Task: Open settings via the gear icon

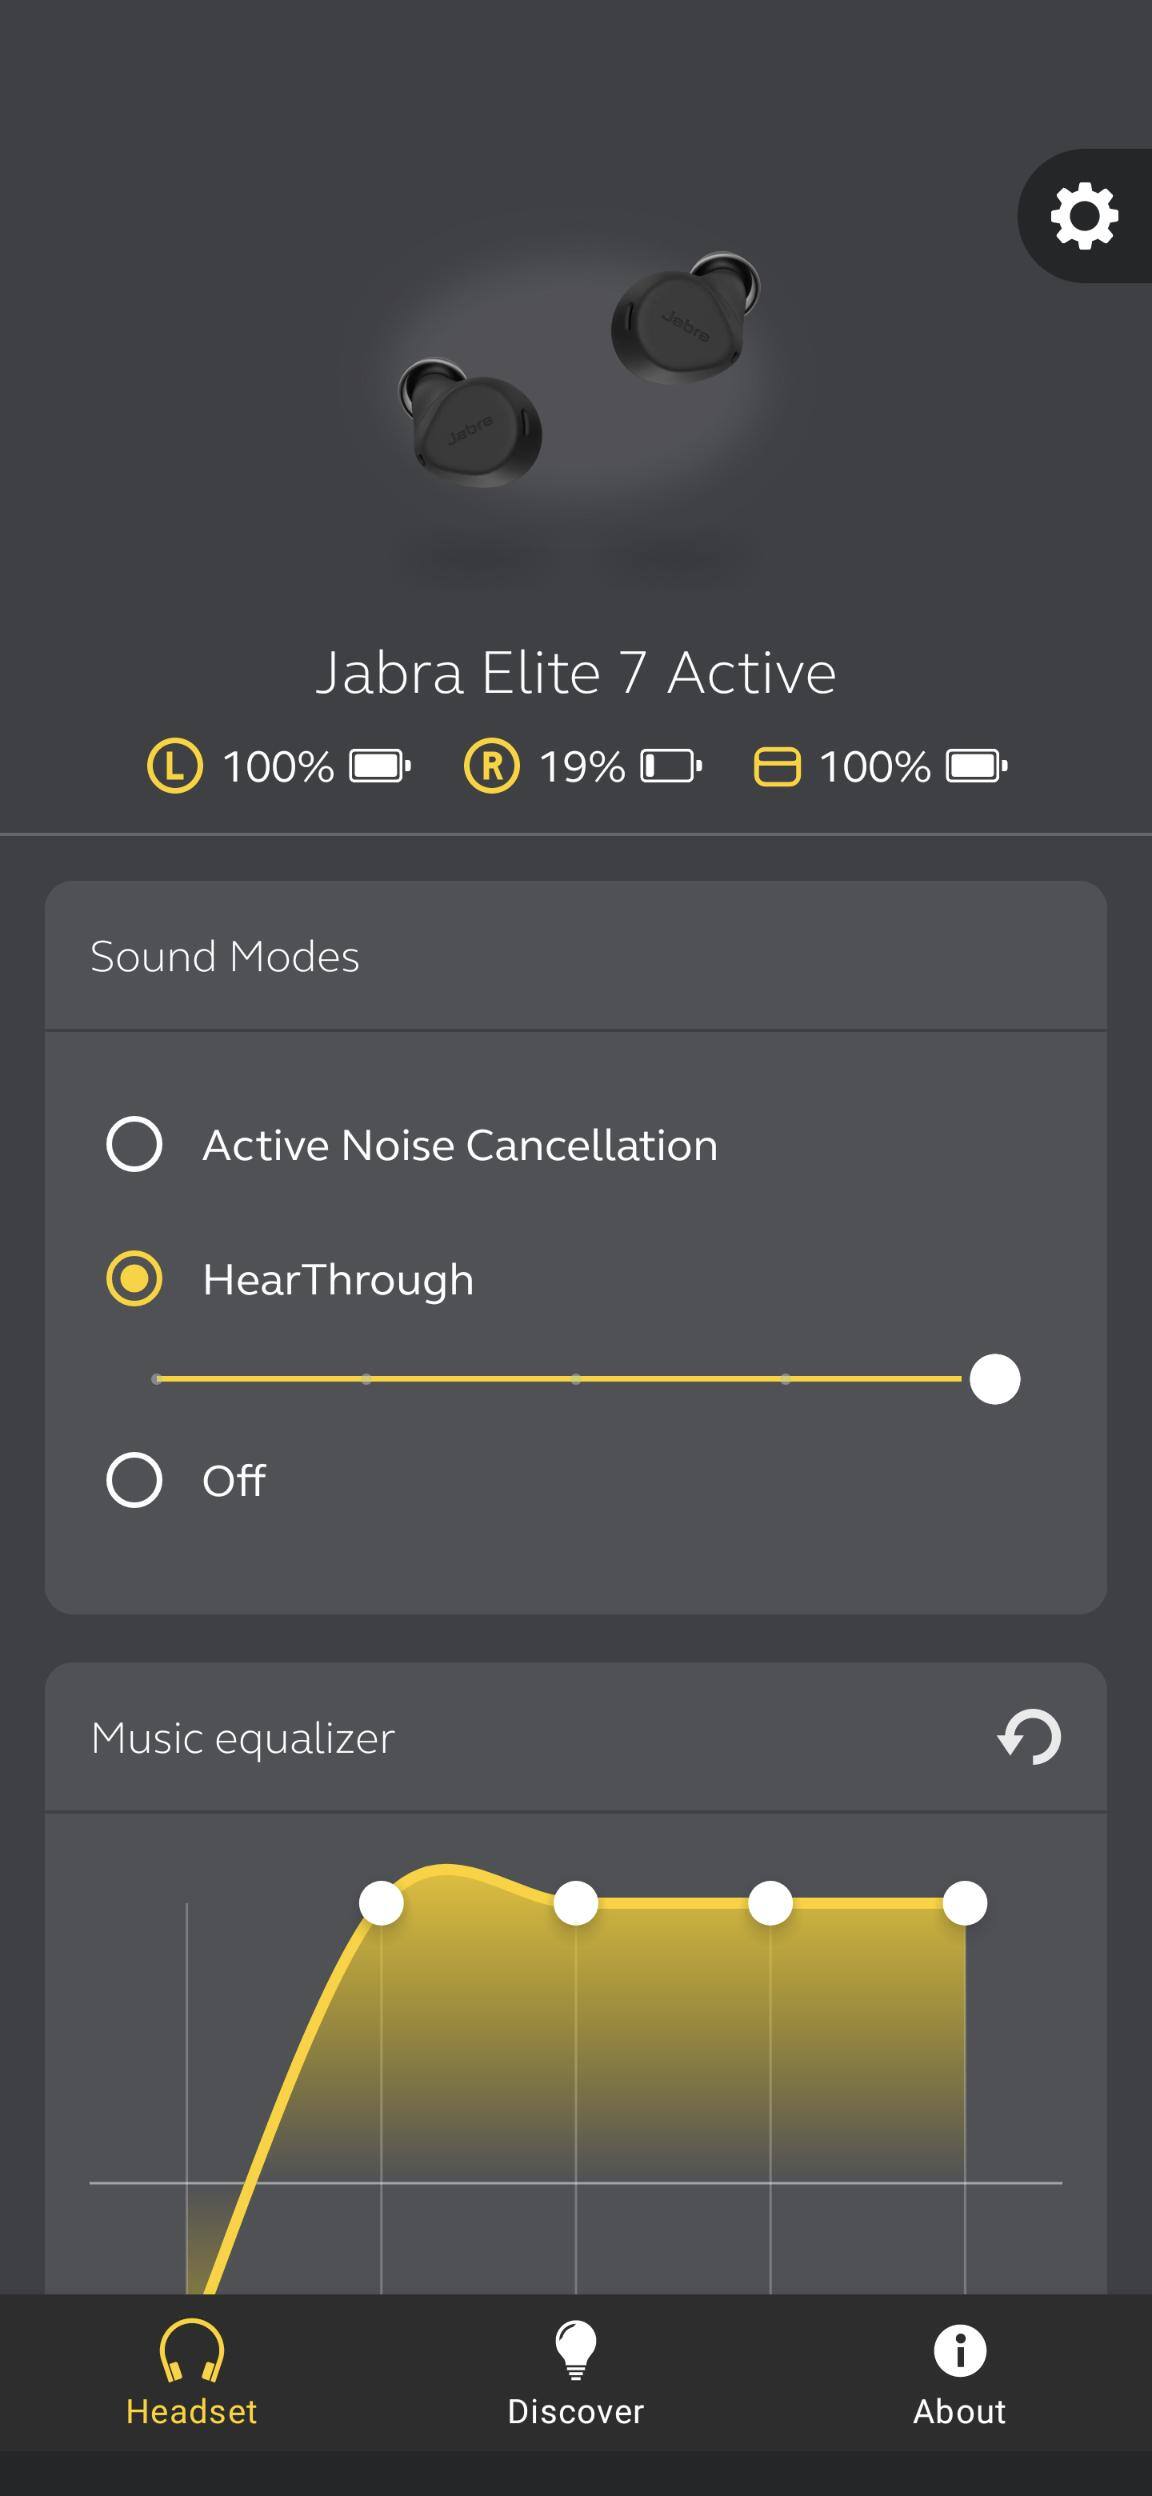Action: point(1084,216)
